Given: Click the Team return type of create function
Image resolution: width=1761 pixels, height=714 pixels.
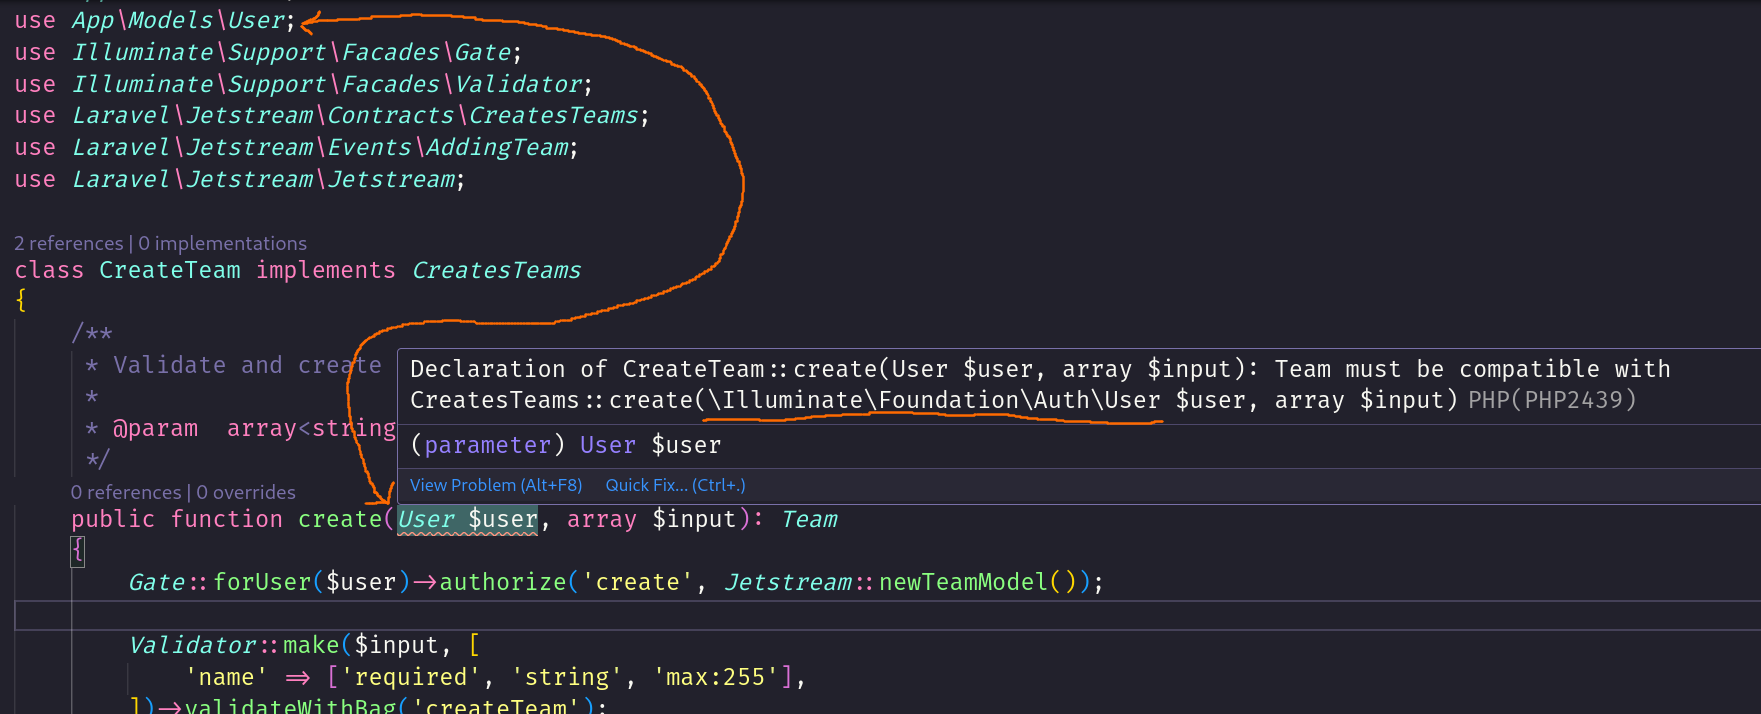Looking at the screenshot, I should pos(809,519).
